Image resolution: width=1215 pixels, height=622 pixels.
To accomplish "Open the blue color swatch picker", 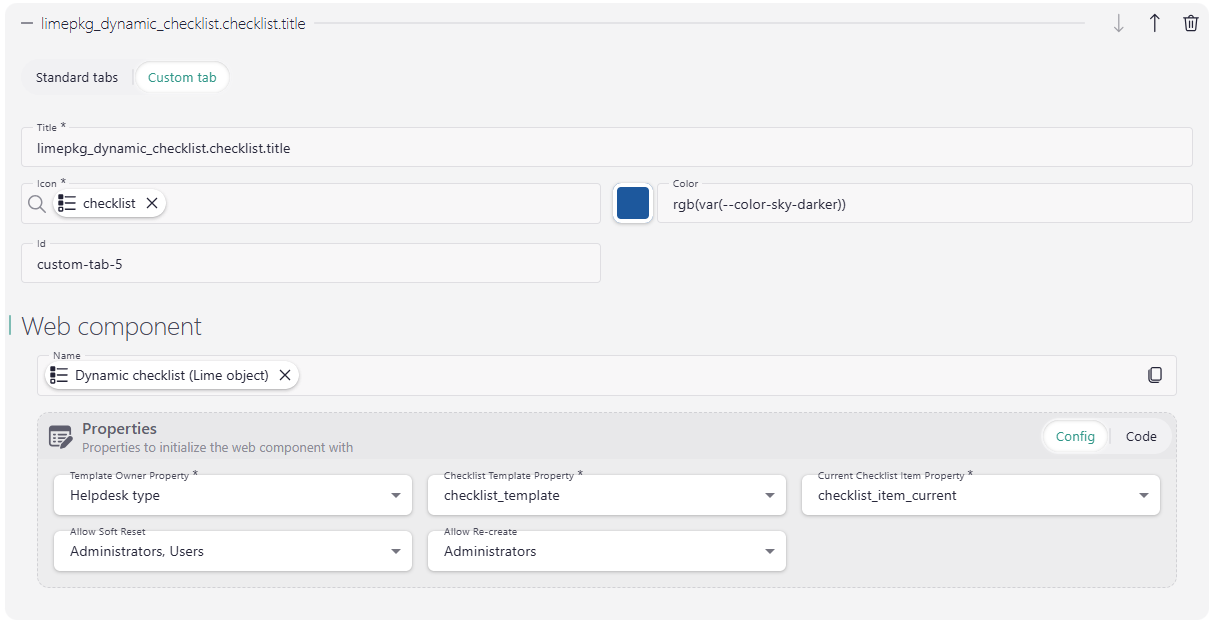I will (x=633, y=203).
